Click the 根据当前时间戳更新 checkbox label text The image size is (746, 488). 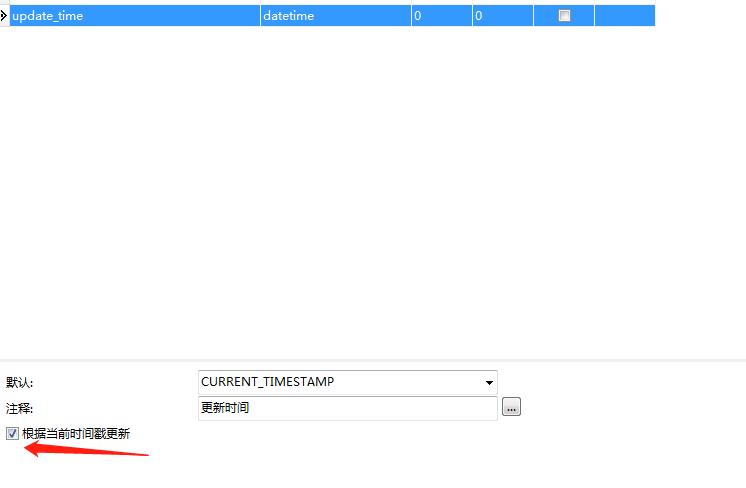(x=76, y=433)
